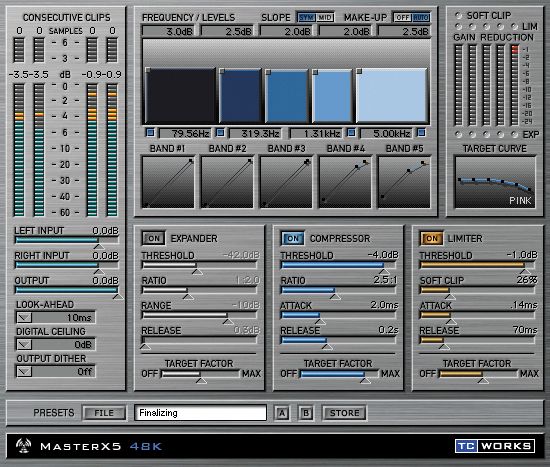Click the Compressor Target Factor slider
The height and width of the screenshot is (467, 550).
(339, 374)
